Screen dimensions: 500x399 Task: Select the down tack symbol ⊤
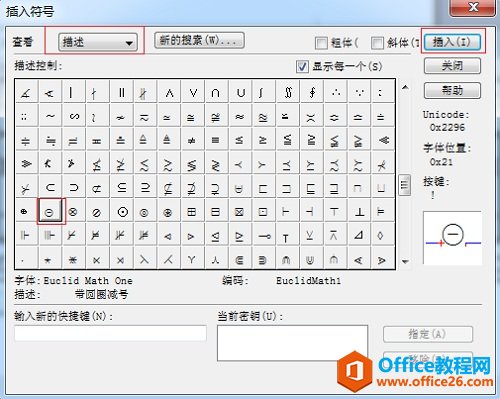[x=334, y=212]
